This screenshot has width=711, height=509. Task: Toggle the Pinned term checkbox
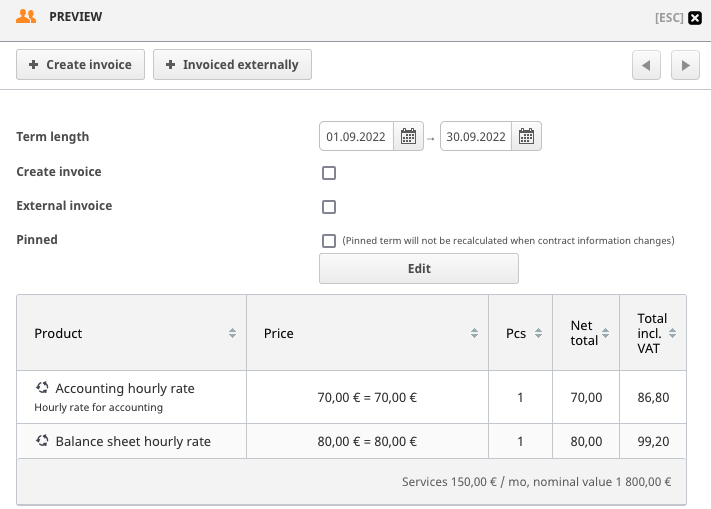329,241
